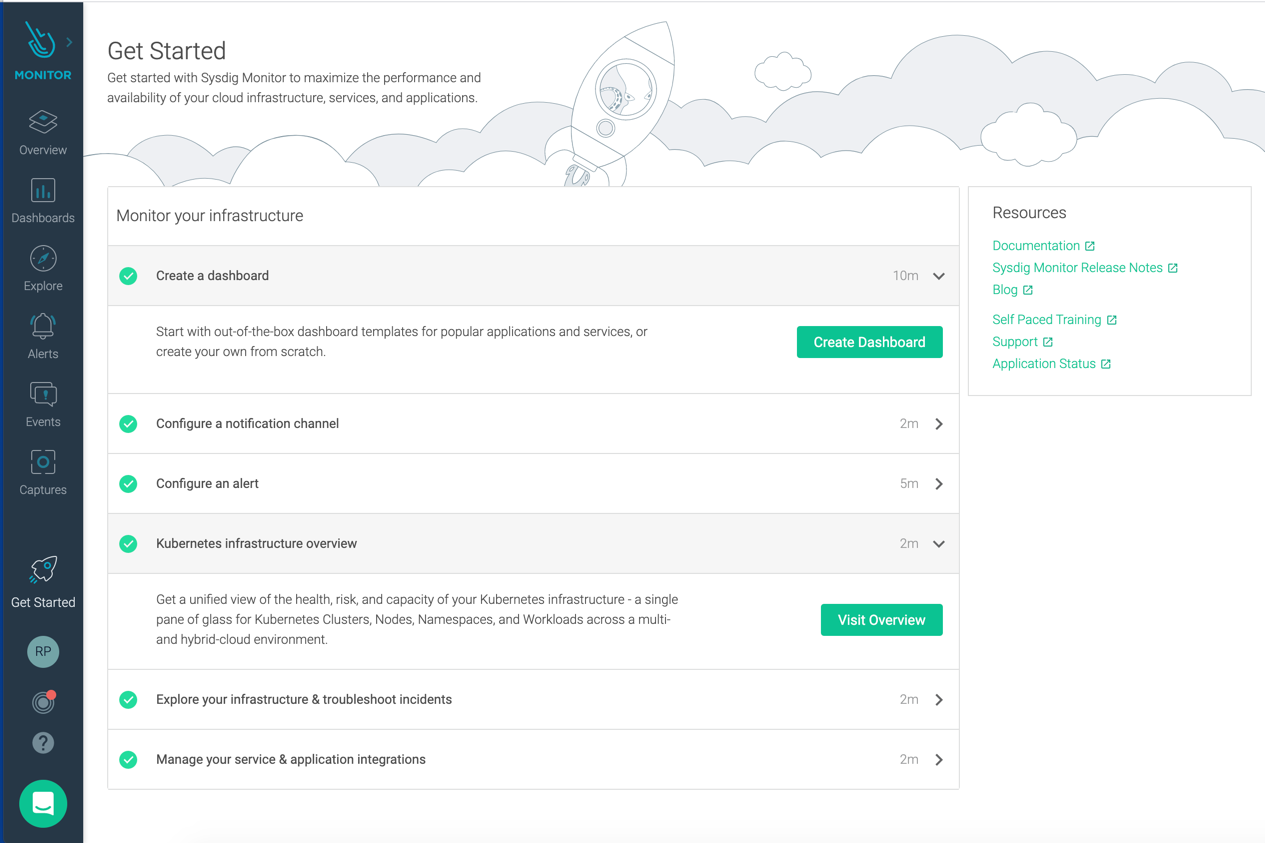The image size is (1265, 843).
Task: Open the Explore compass icon
Action: click(43, 258)
